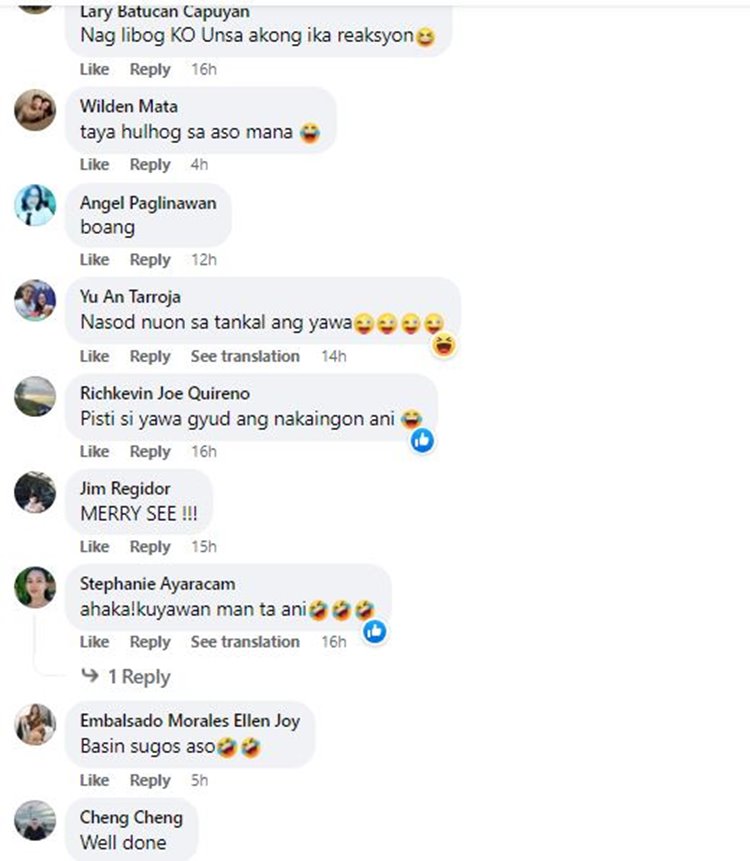Open Embalsado Morales Ellen Joy's name link
The height and width of the screenshot is (861, 750).
[x=190, y=720]
